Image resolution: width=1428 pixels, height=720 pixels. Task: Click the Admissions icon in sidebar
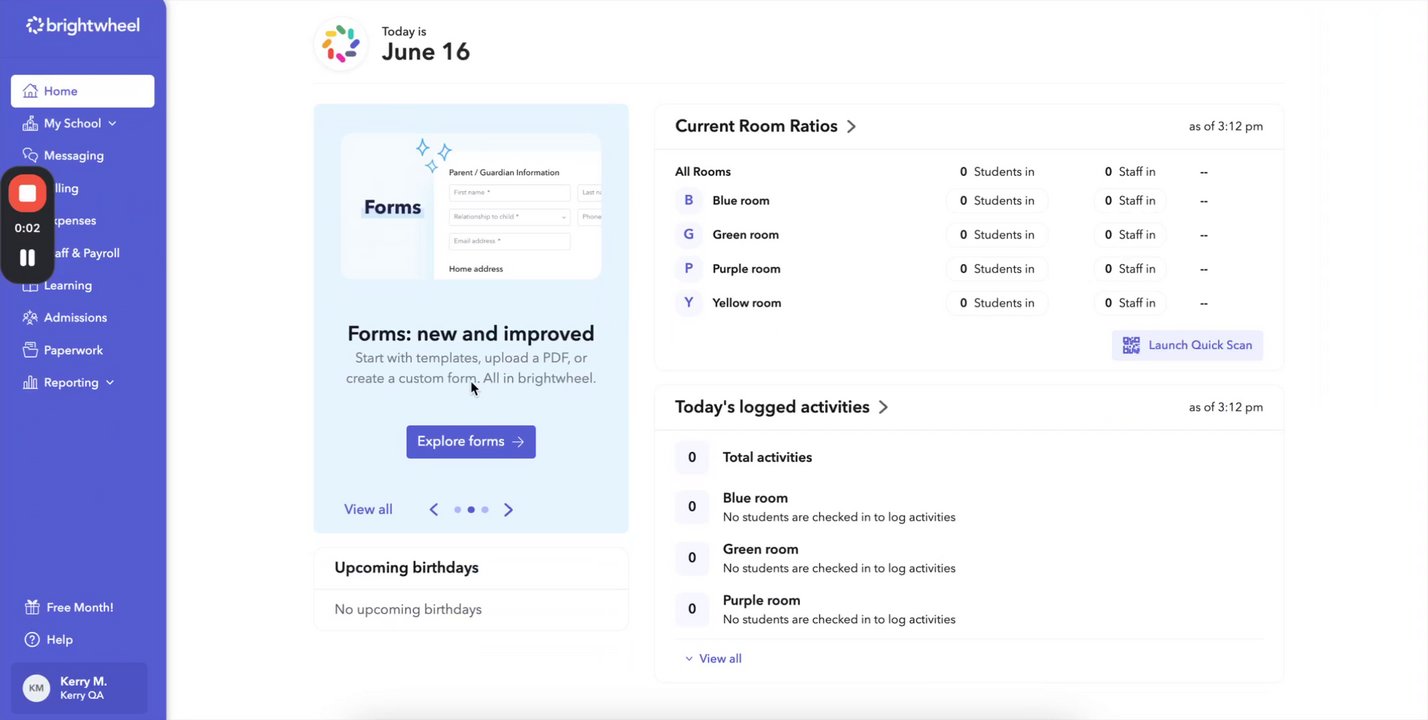30,317
